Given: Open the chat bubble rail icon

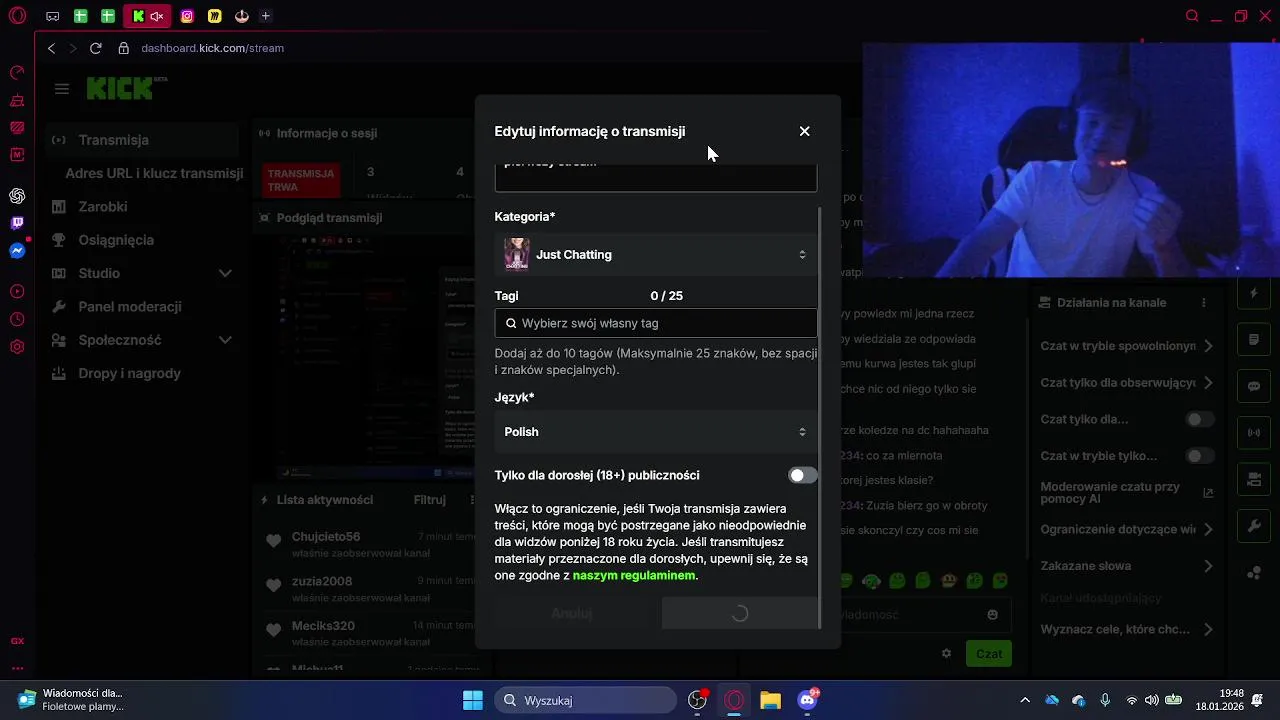Looking at the screenshot, I should click(x=1254, y=386).
